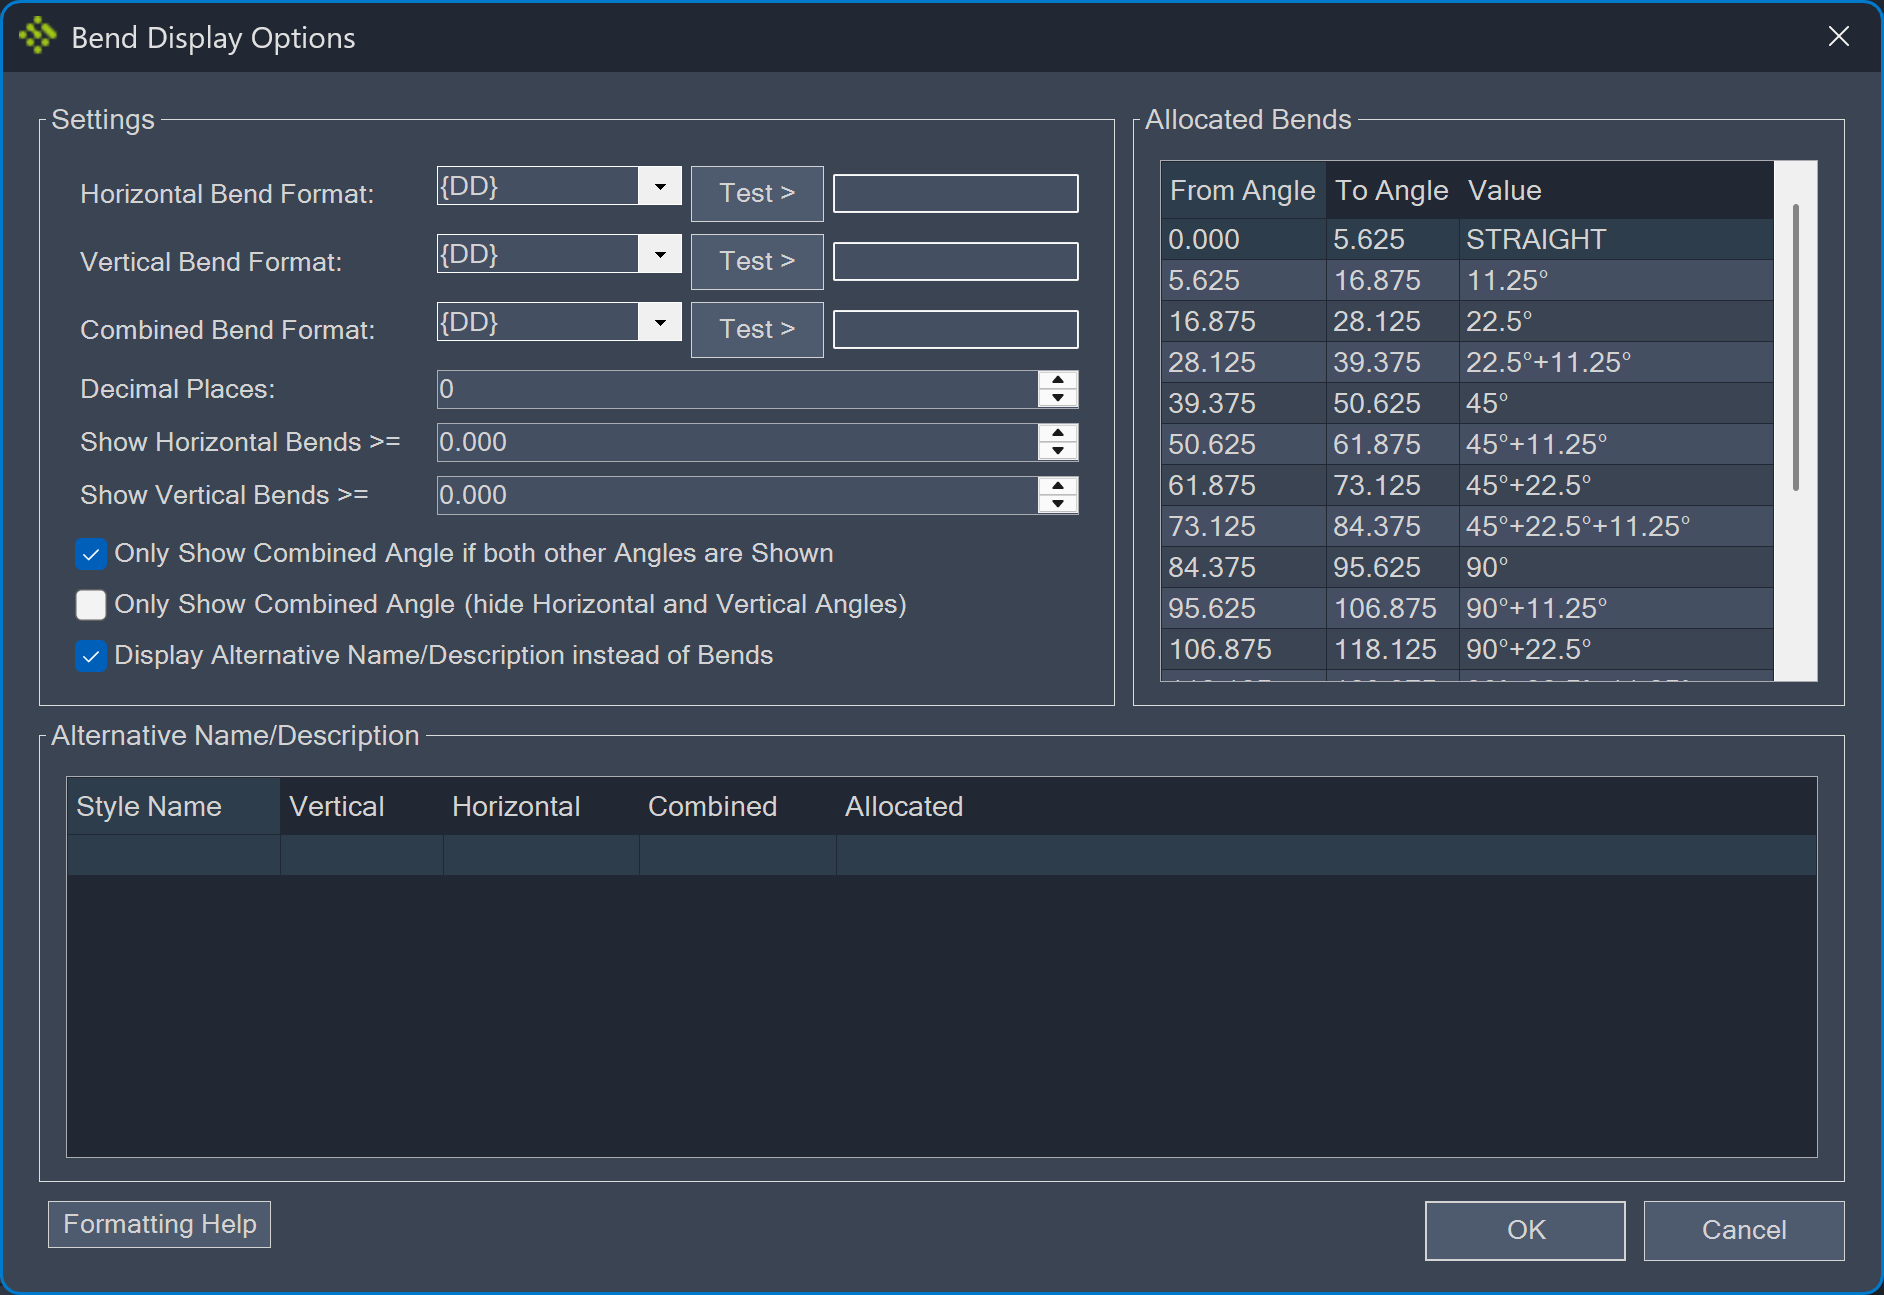This screenshot has height=1295, width=1884.
Task: Select the STRAIGHT value cell
Action: (x=1616, y=240)
